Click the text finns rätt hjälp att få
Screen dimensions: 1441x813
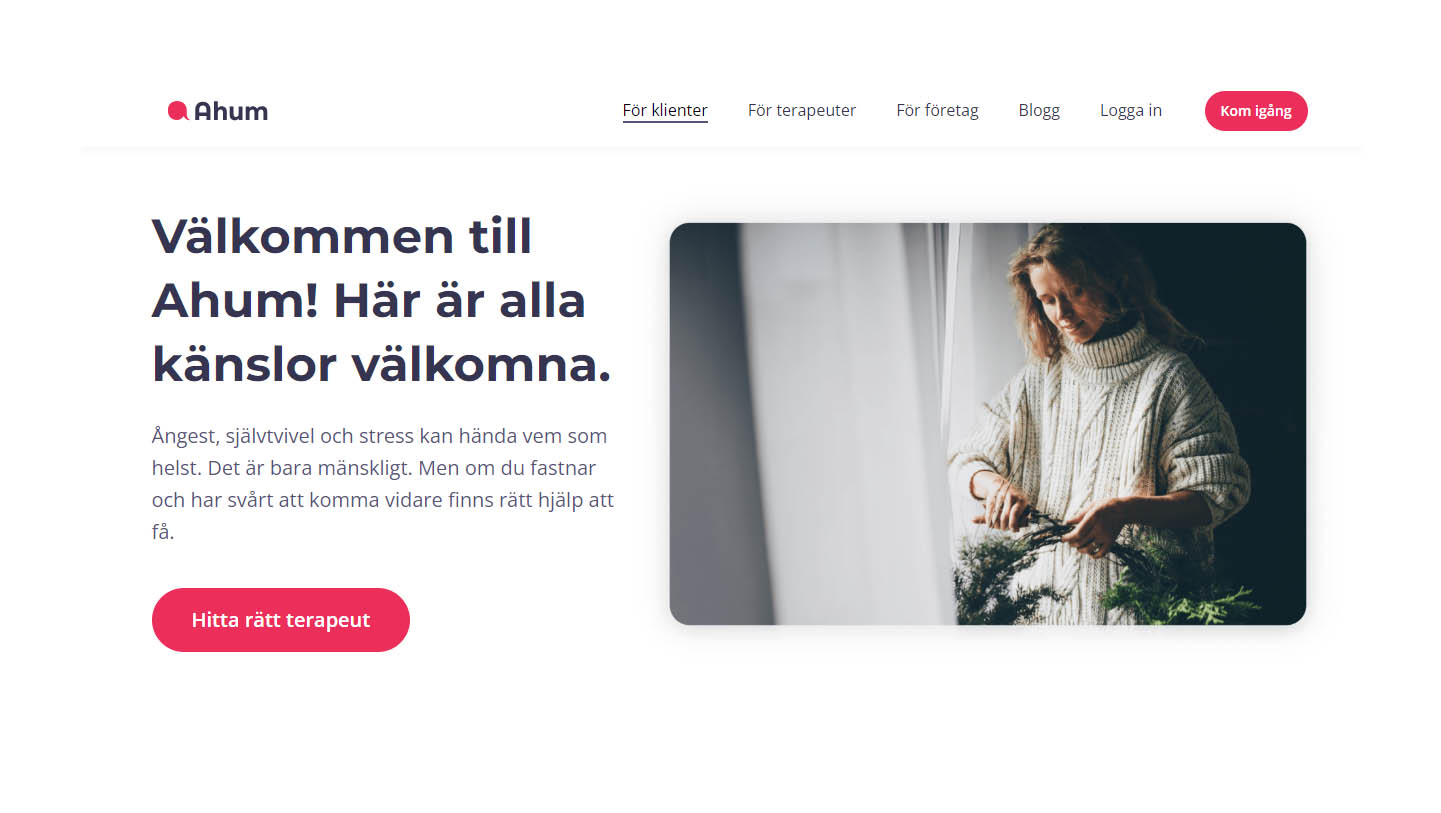tap(383, 516)
